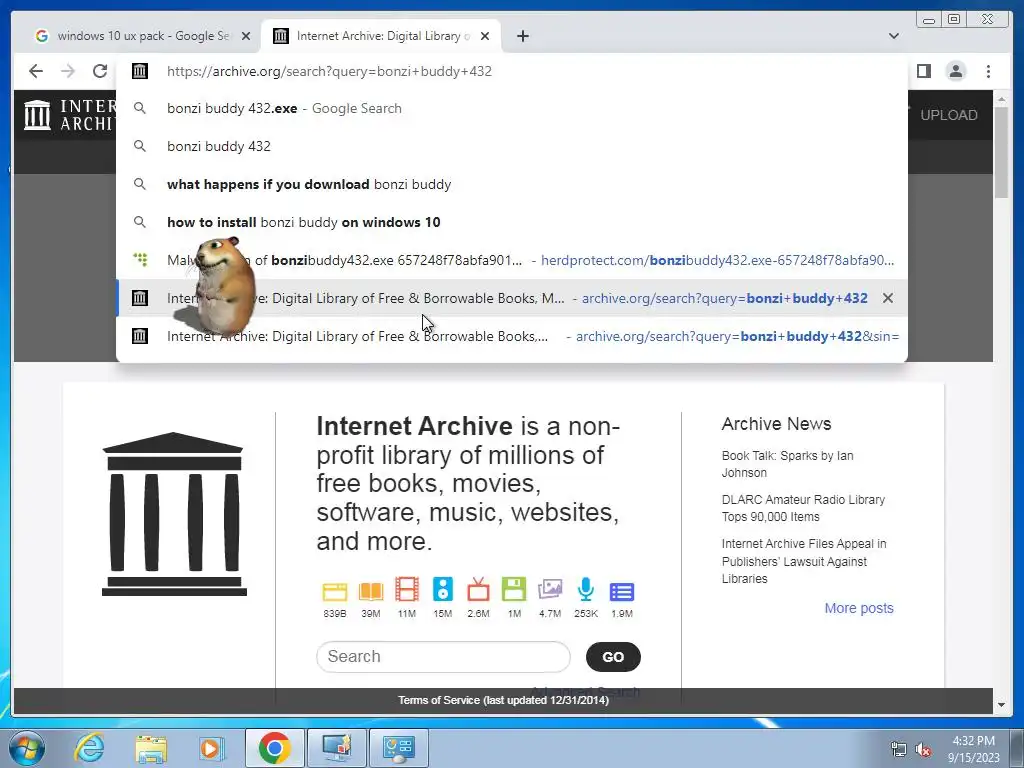Select 'what happens if you download bonzi buddy' suggestion
Screen dimensions: 1024x768
click(x=511, y=184)
